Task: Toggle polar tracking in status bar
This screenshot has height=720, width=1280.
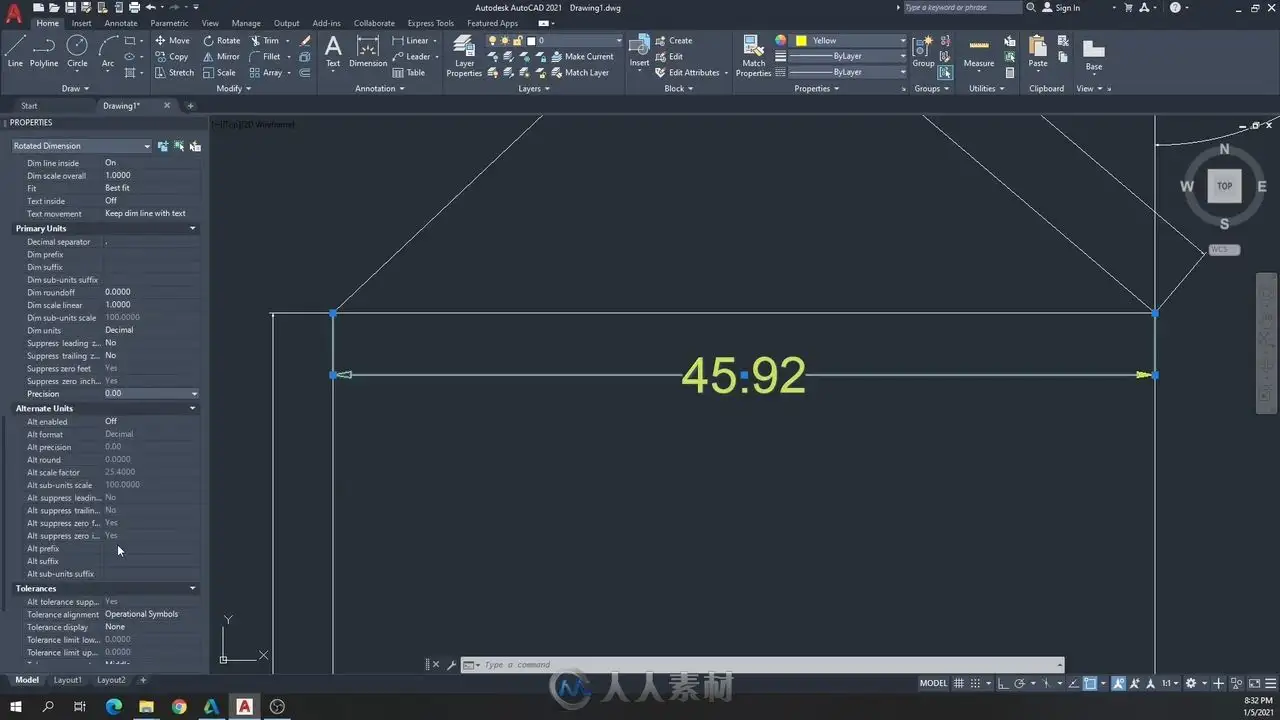Action: pos(1019,684)
